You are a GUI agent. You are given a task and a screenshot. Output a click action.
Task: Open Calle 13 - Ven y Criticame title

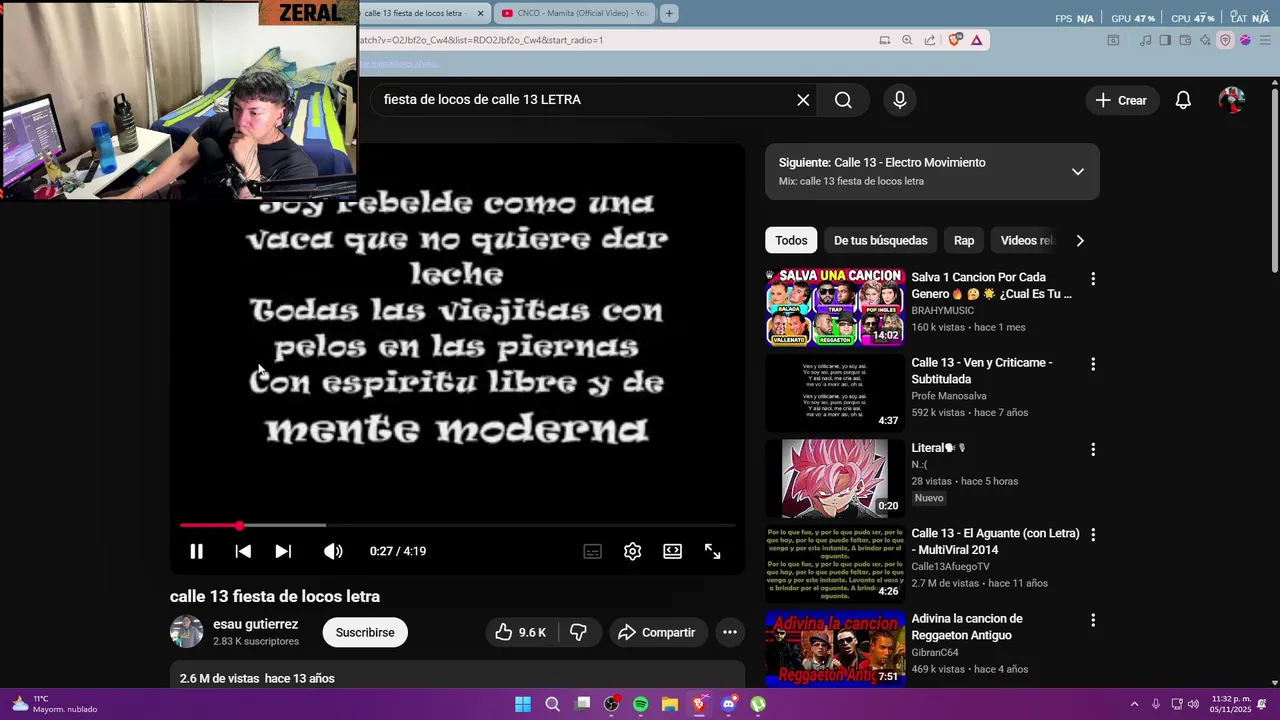(x=981, y=371)
